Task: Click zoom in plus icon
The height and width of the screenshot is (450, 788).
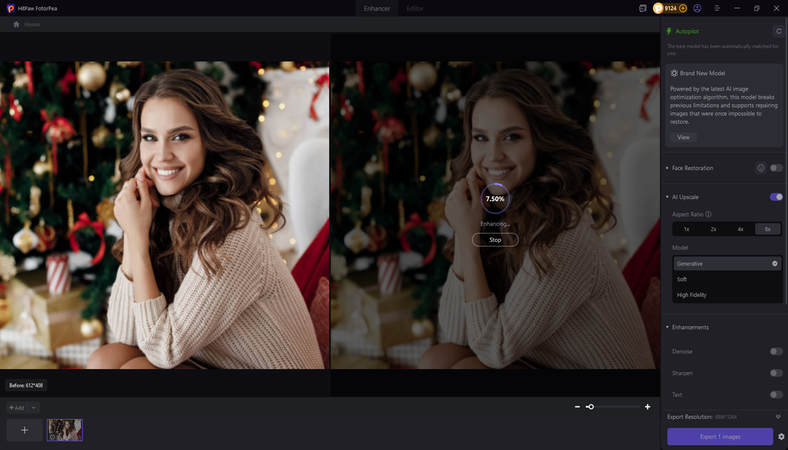Action: [x=648, y=407]
